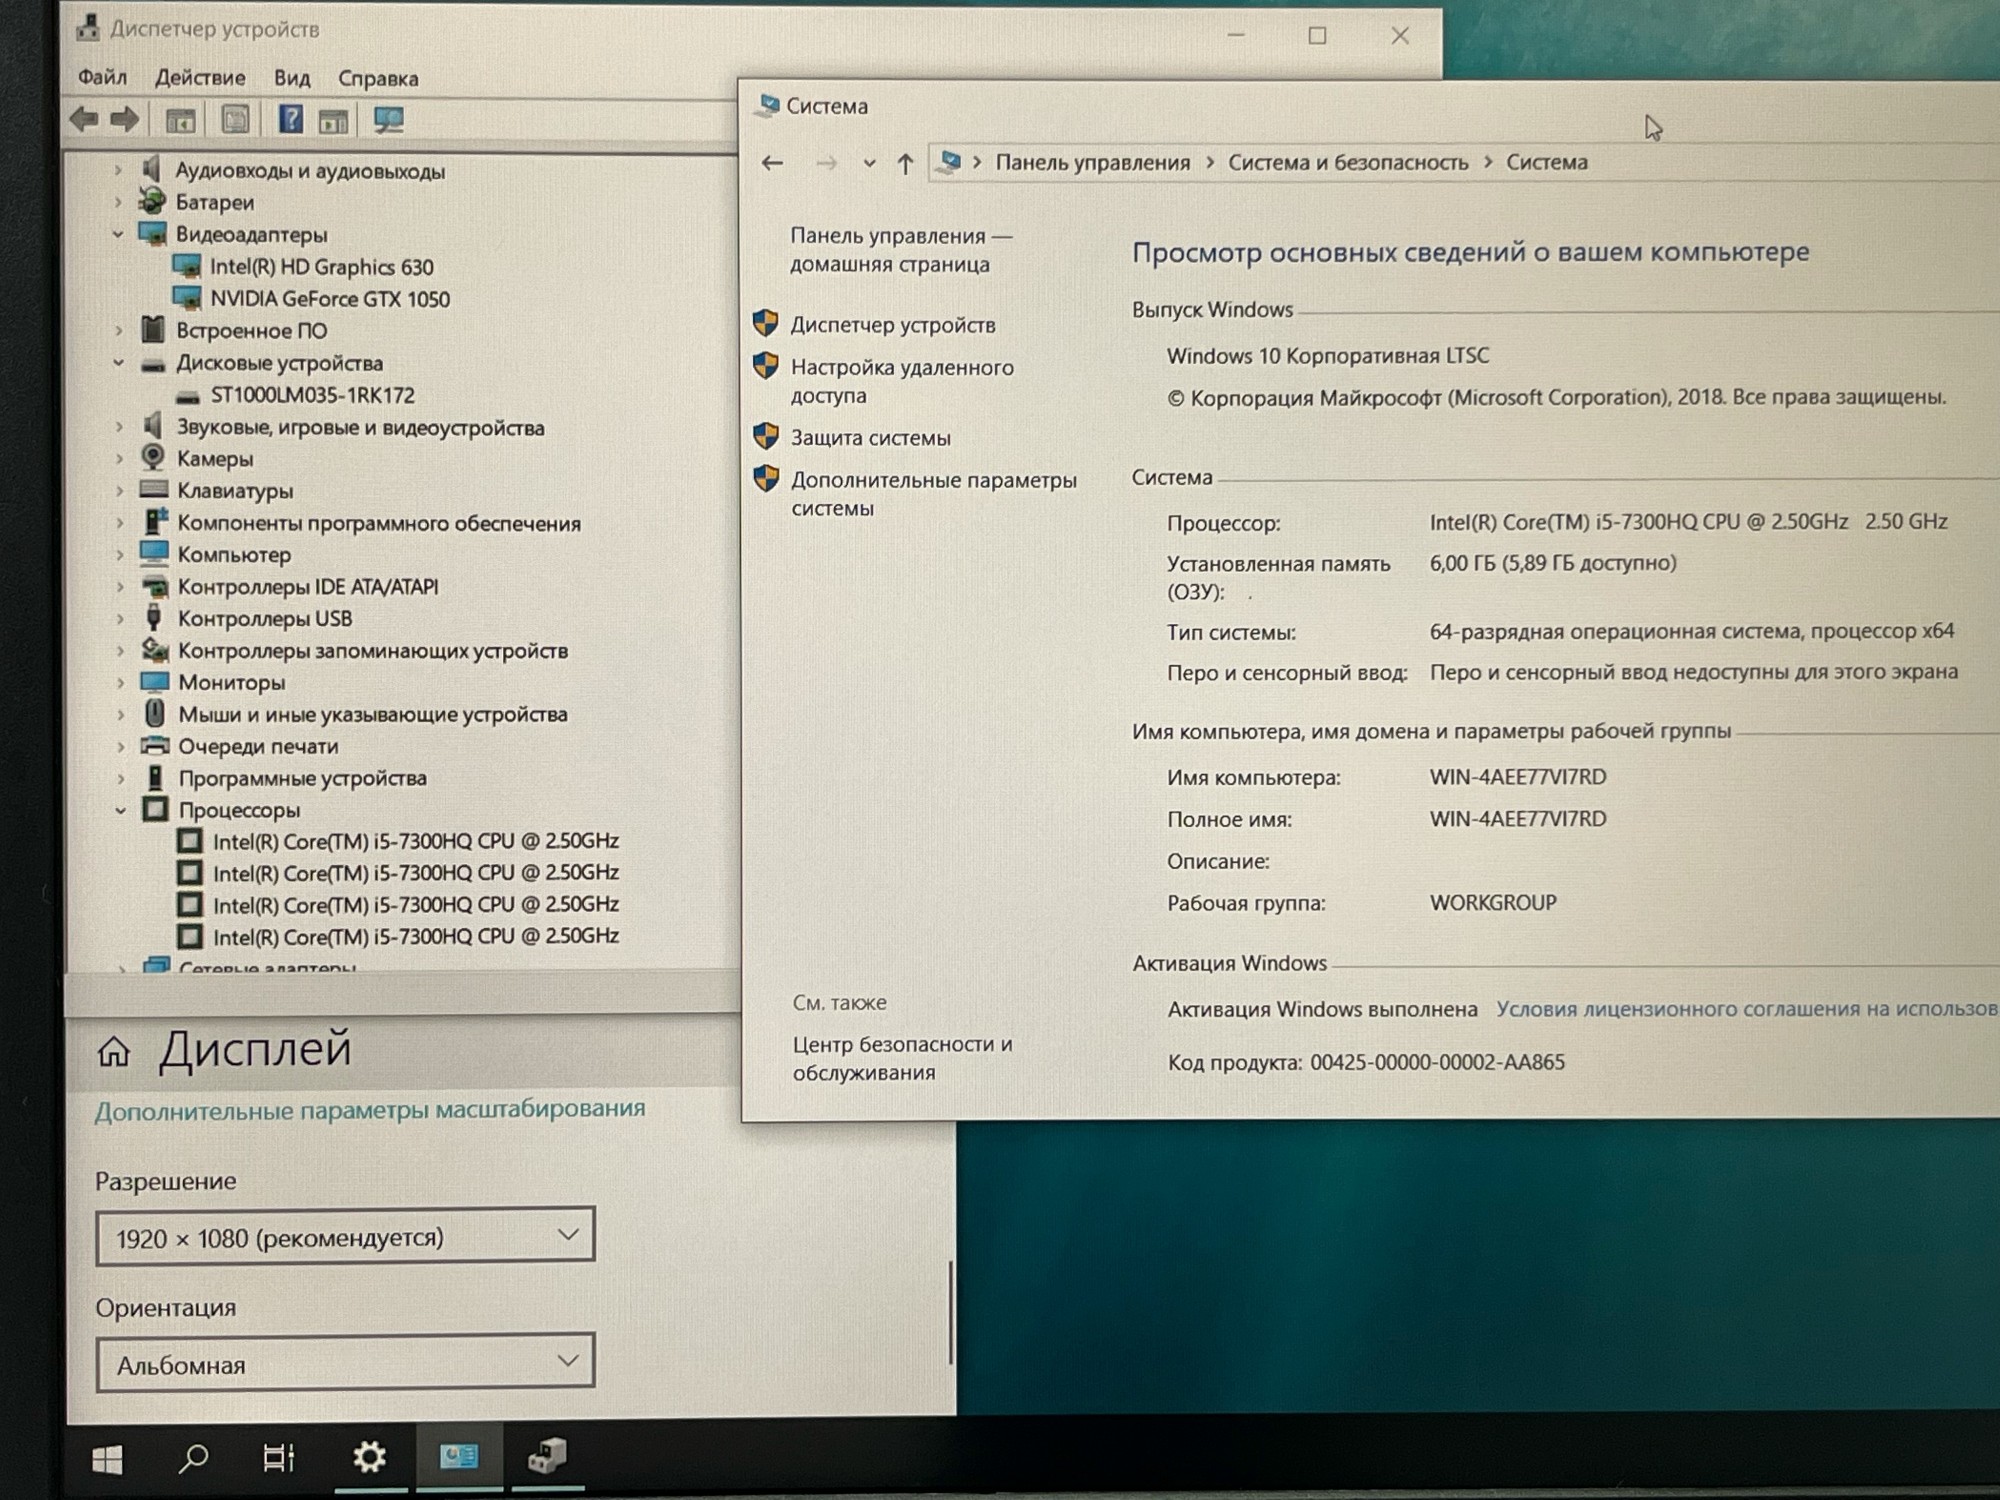Open recent locations dropdown in Система window
The height and width of the screenshot is (1500, 2000).
(x=869, y=163)
